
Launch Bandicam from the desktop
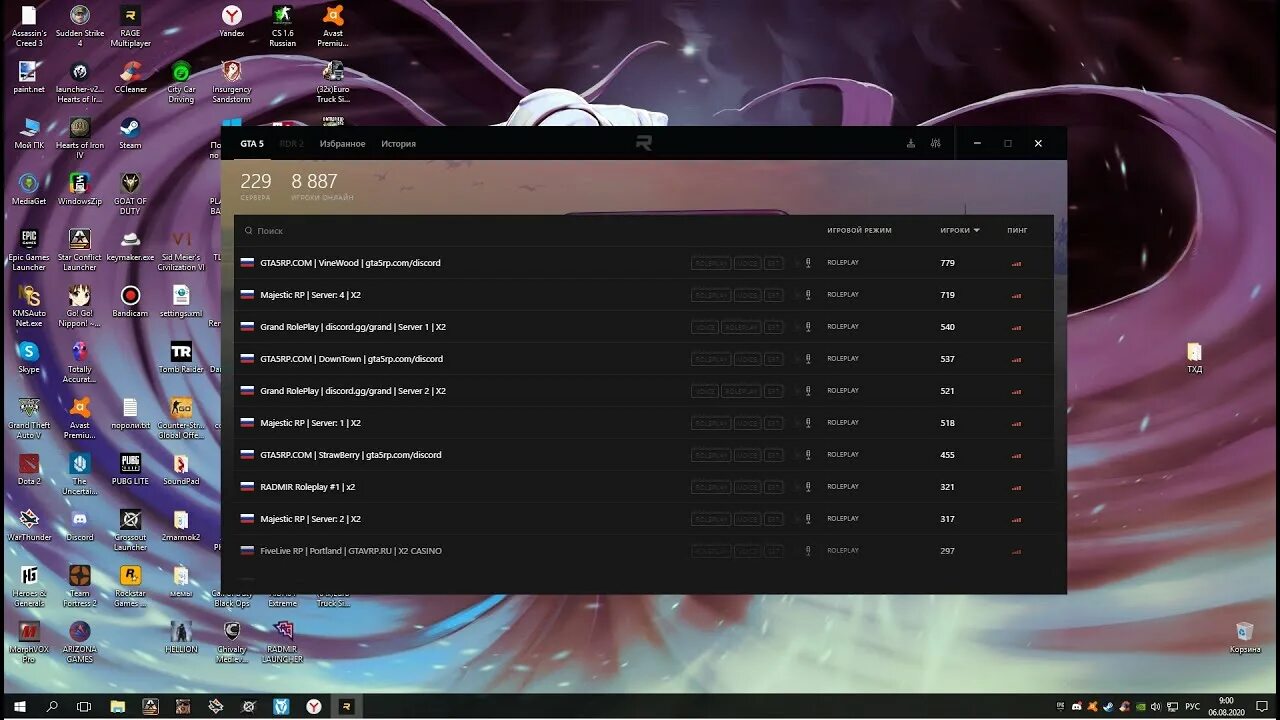click(130, 300)
